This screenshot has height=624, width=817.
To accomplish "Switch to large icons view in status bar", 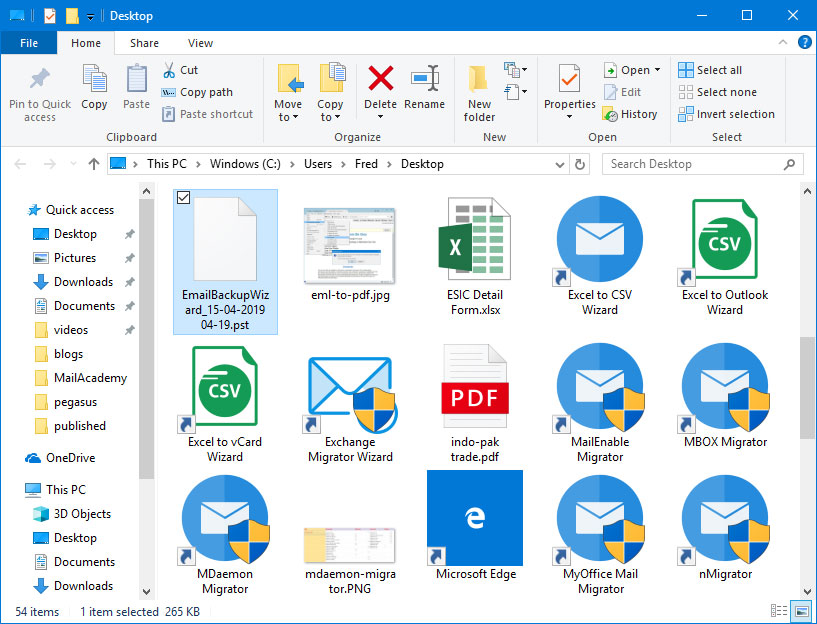I will pos(801,611).
